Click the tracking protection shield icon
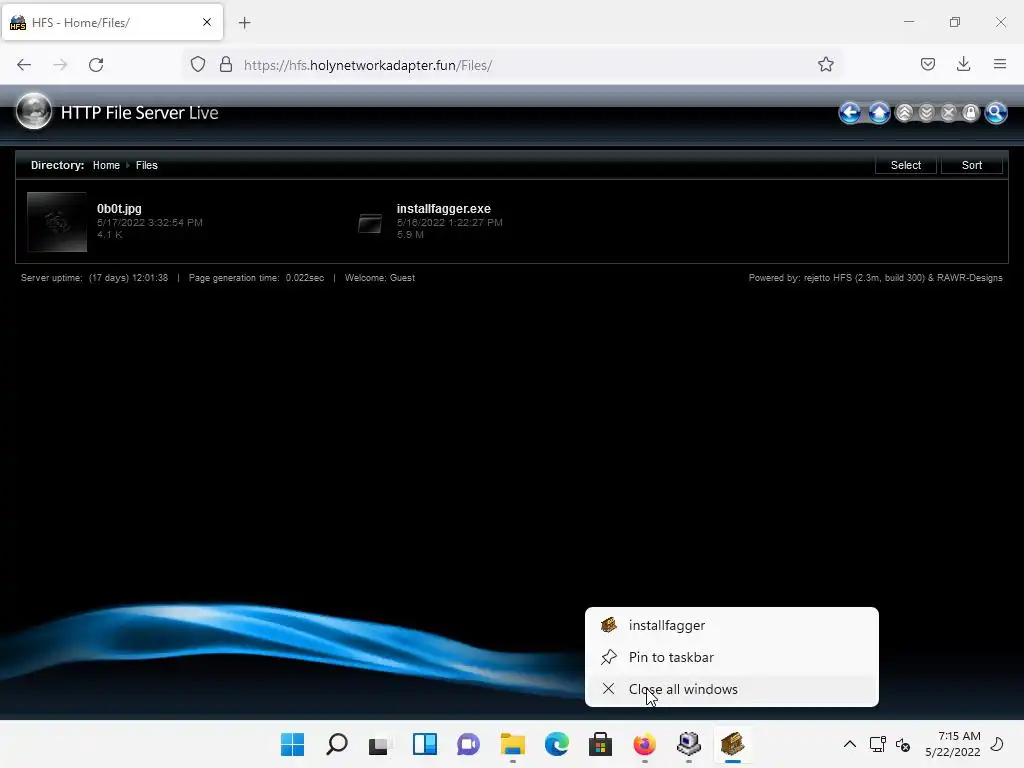Image resolution: width=1024 pixels, height=768 pixels. coord(198,65)
